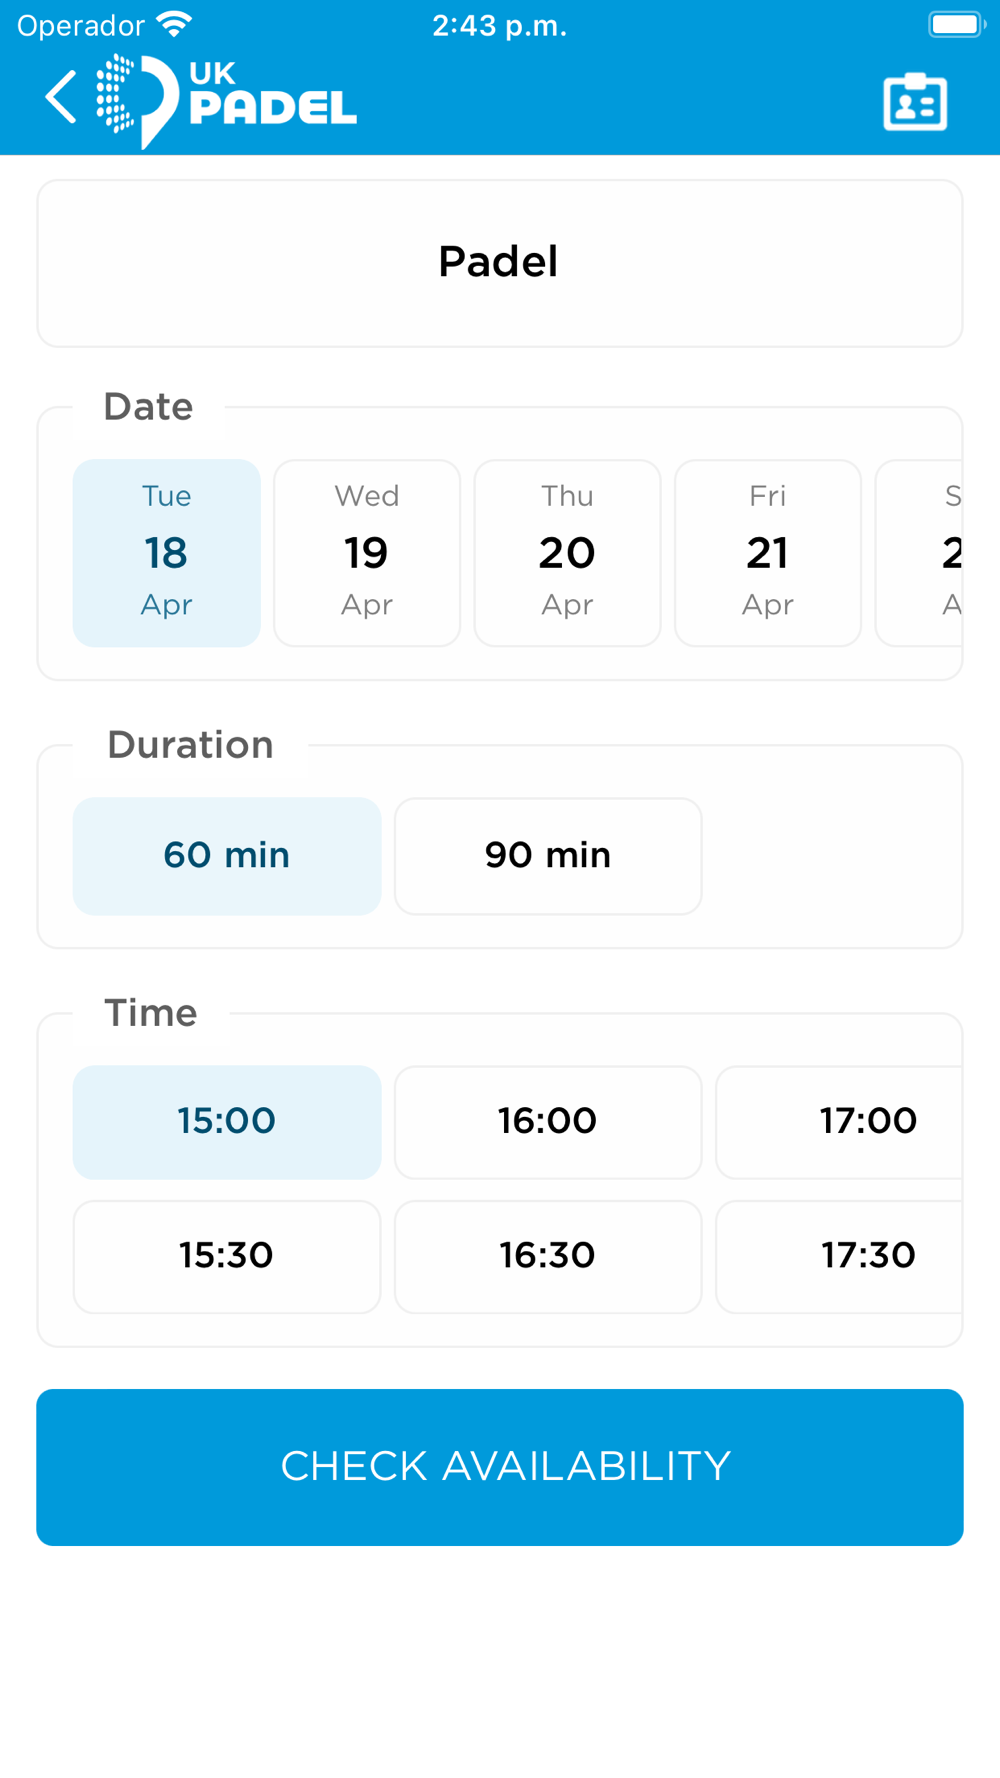Viewport: 1000px width, 1778px height.
Task: Pick the 17:30 time slot
Action: (x=850, y=1256)
